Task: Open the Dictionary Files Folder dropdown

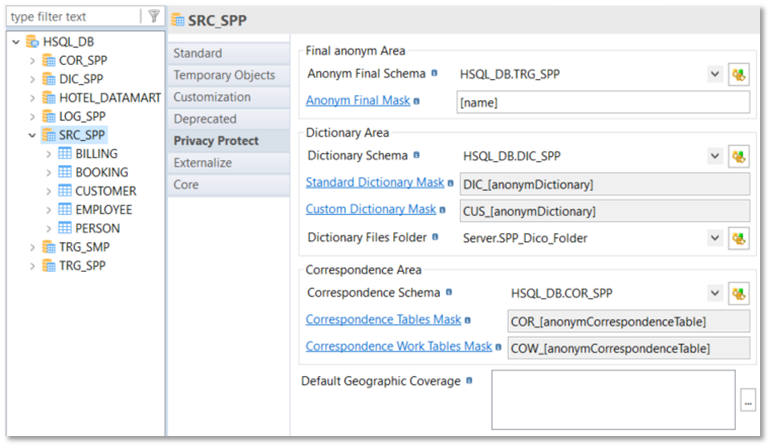Action: coord(714,238)
